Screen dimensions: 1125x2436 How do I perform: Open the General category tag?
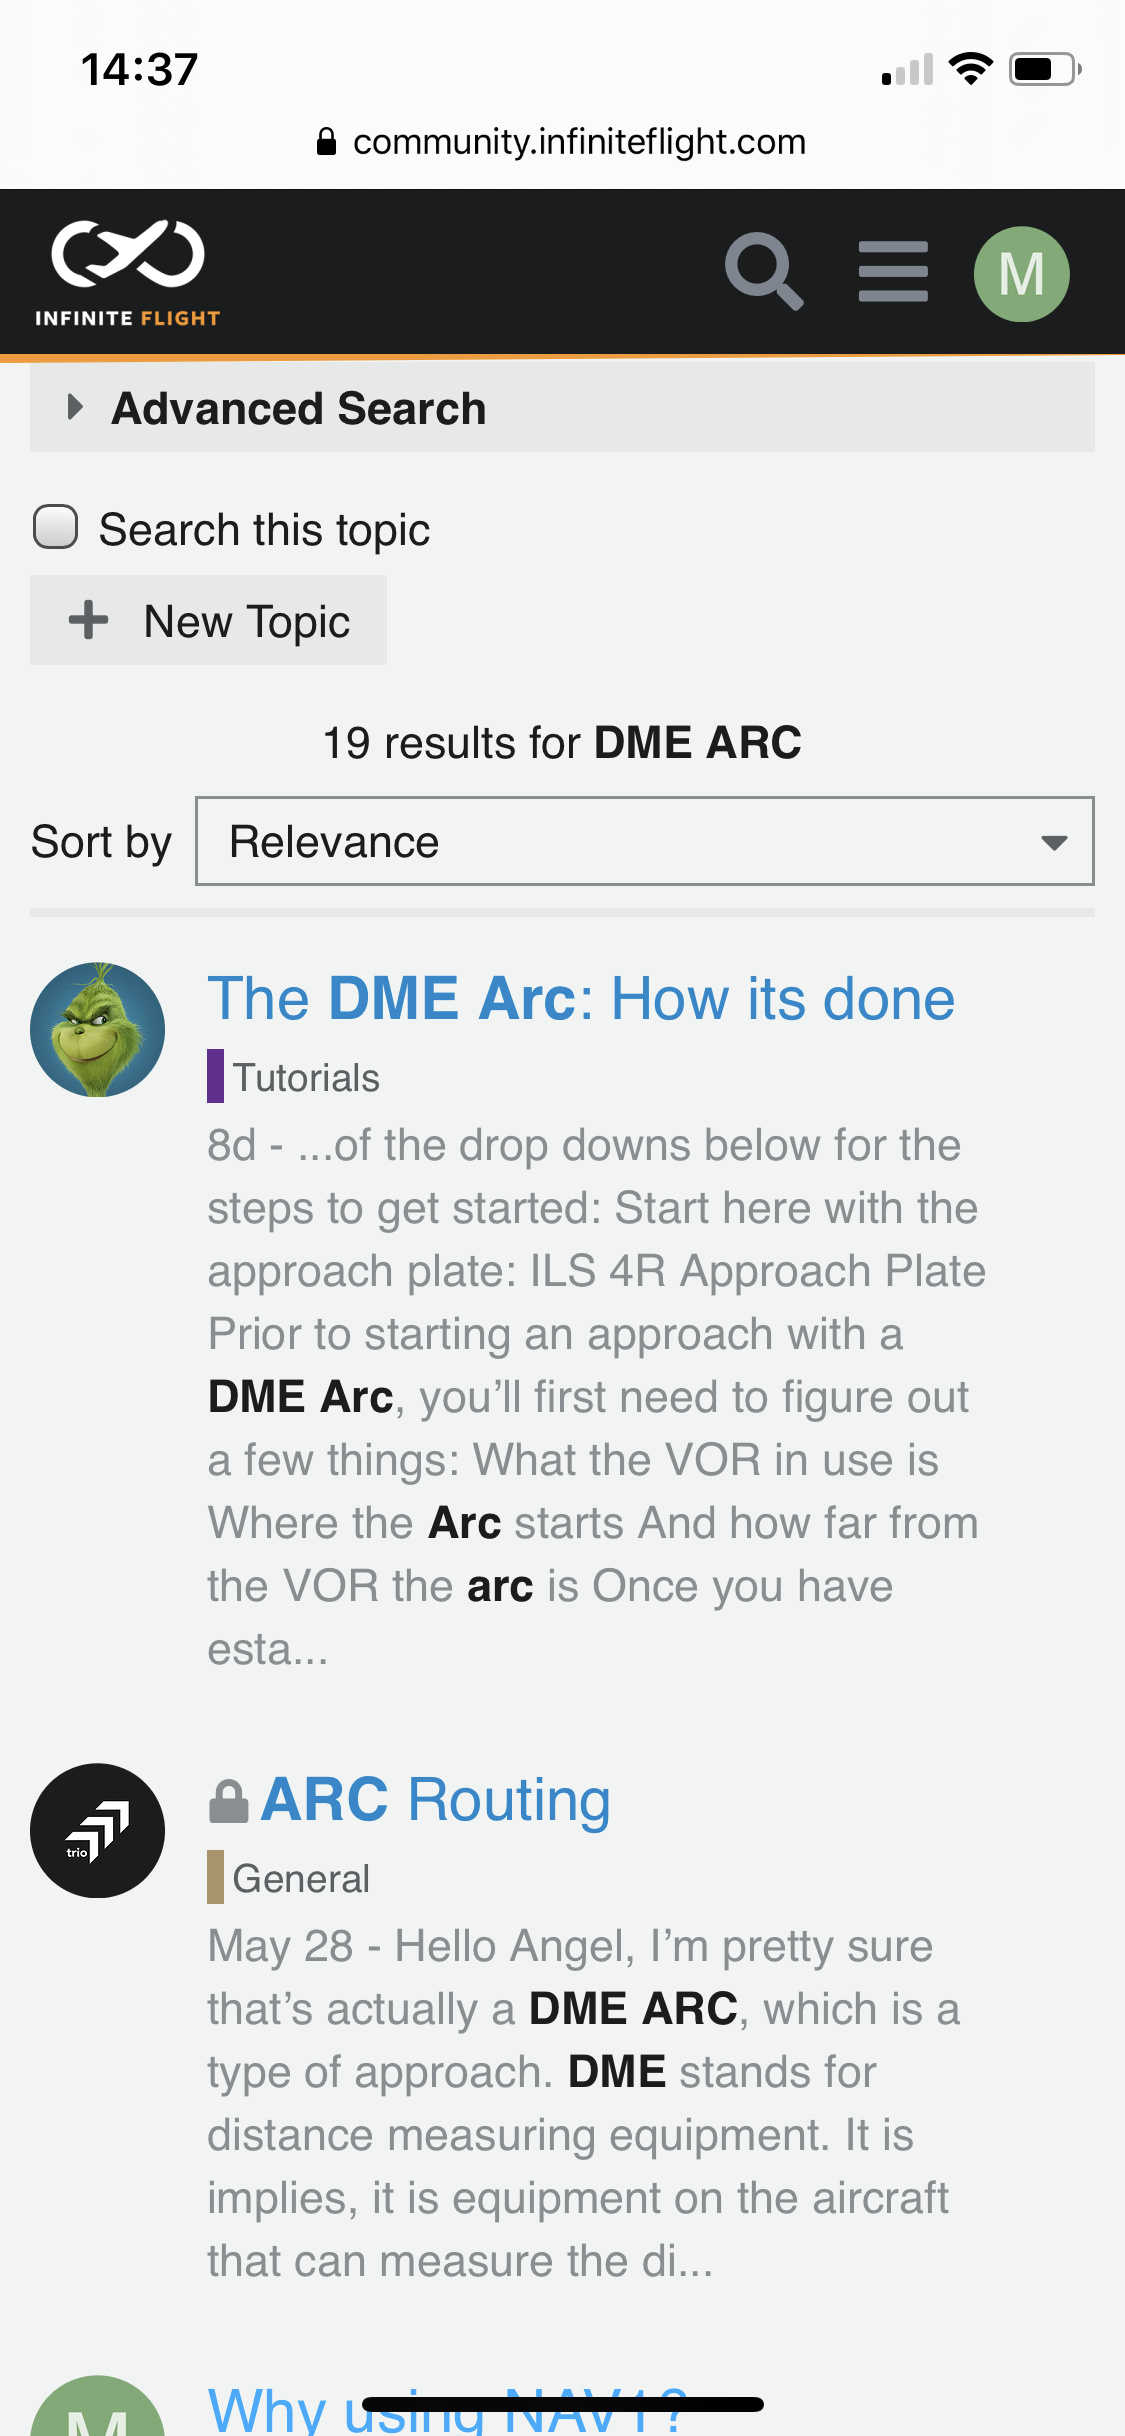(x=289, y=1877)
